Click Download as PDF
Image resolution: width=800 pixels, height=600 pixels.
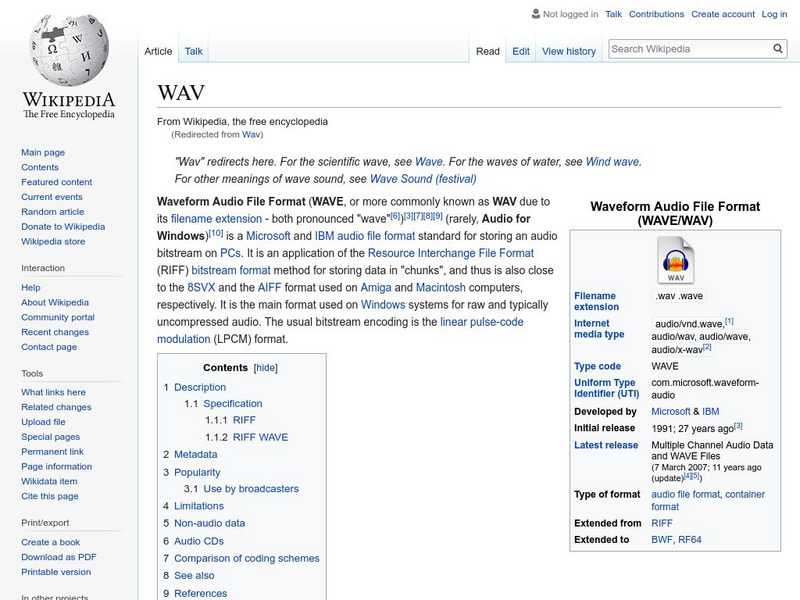click(59, 557)
